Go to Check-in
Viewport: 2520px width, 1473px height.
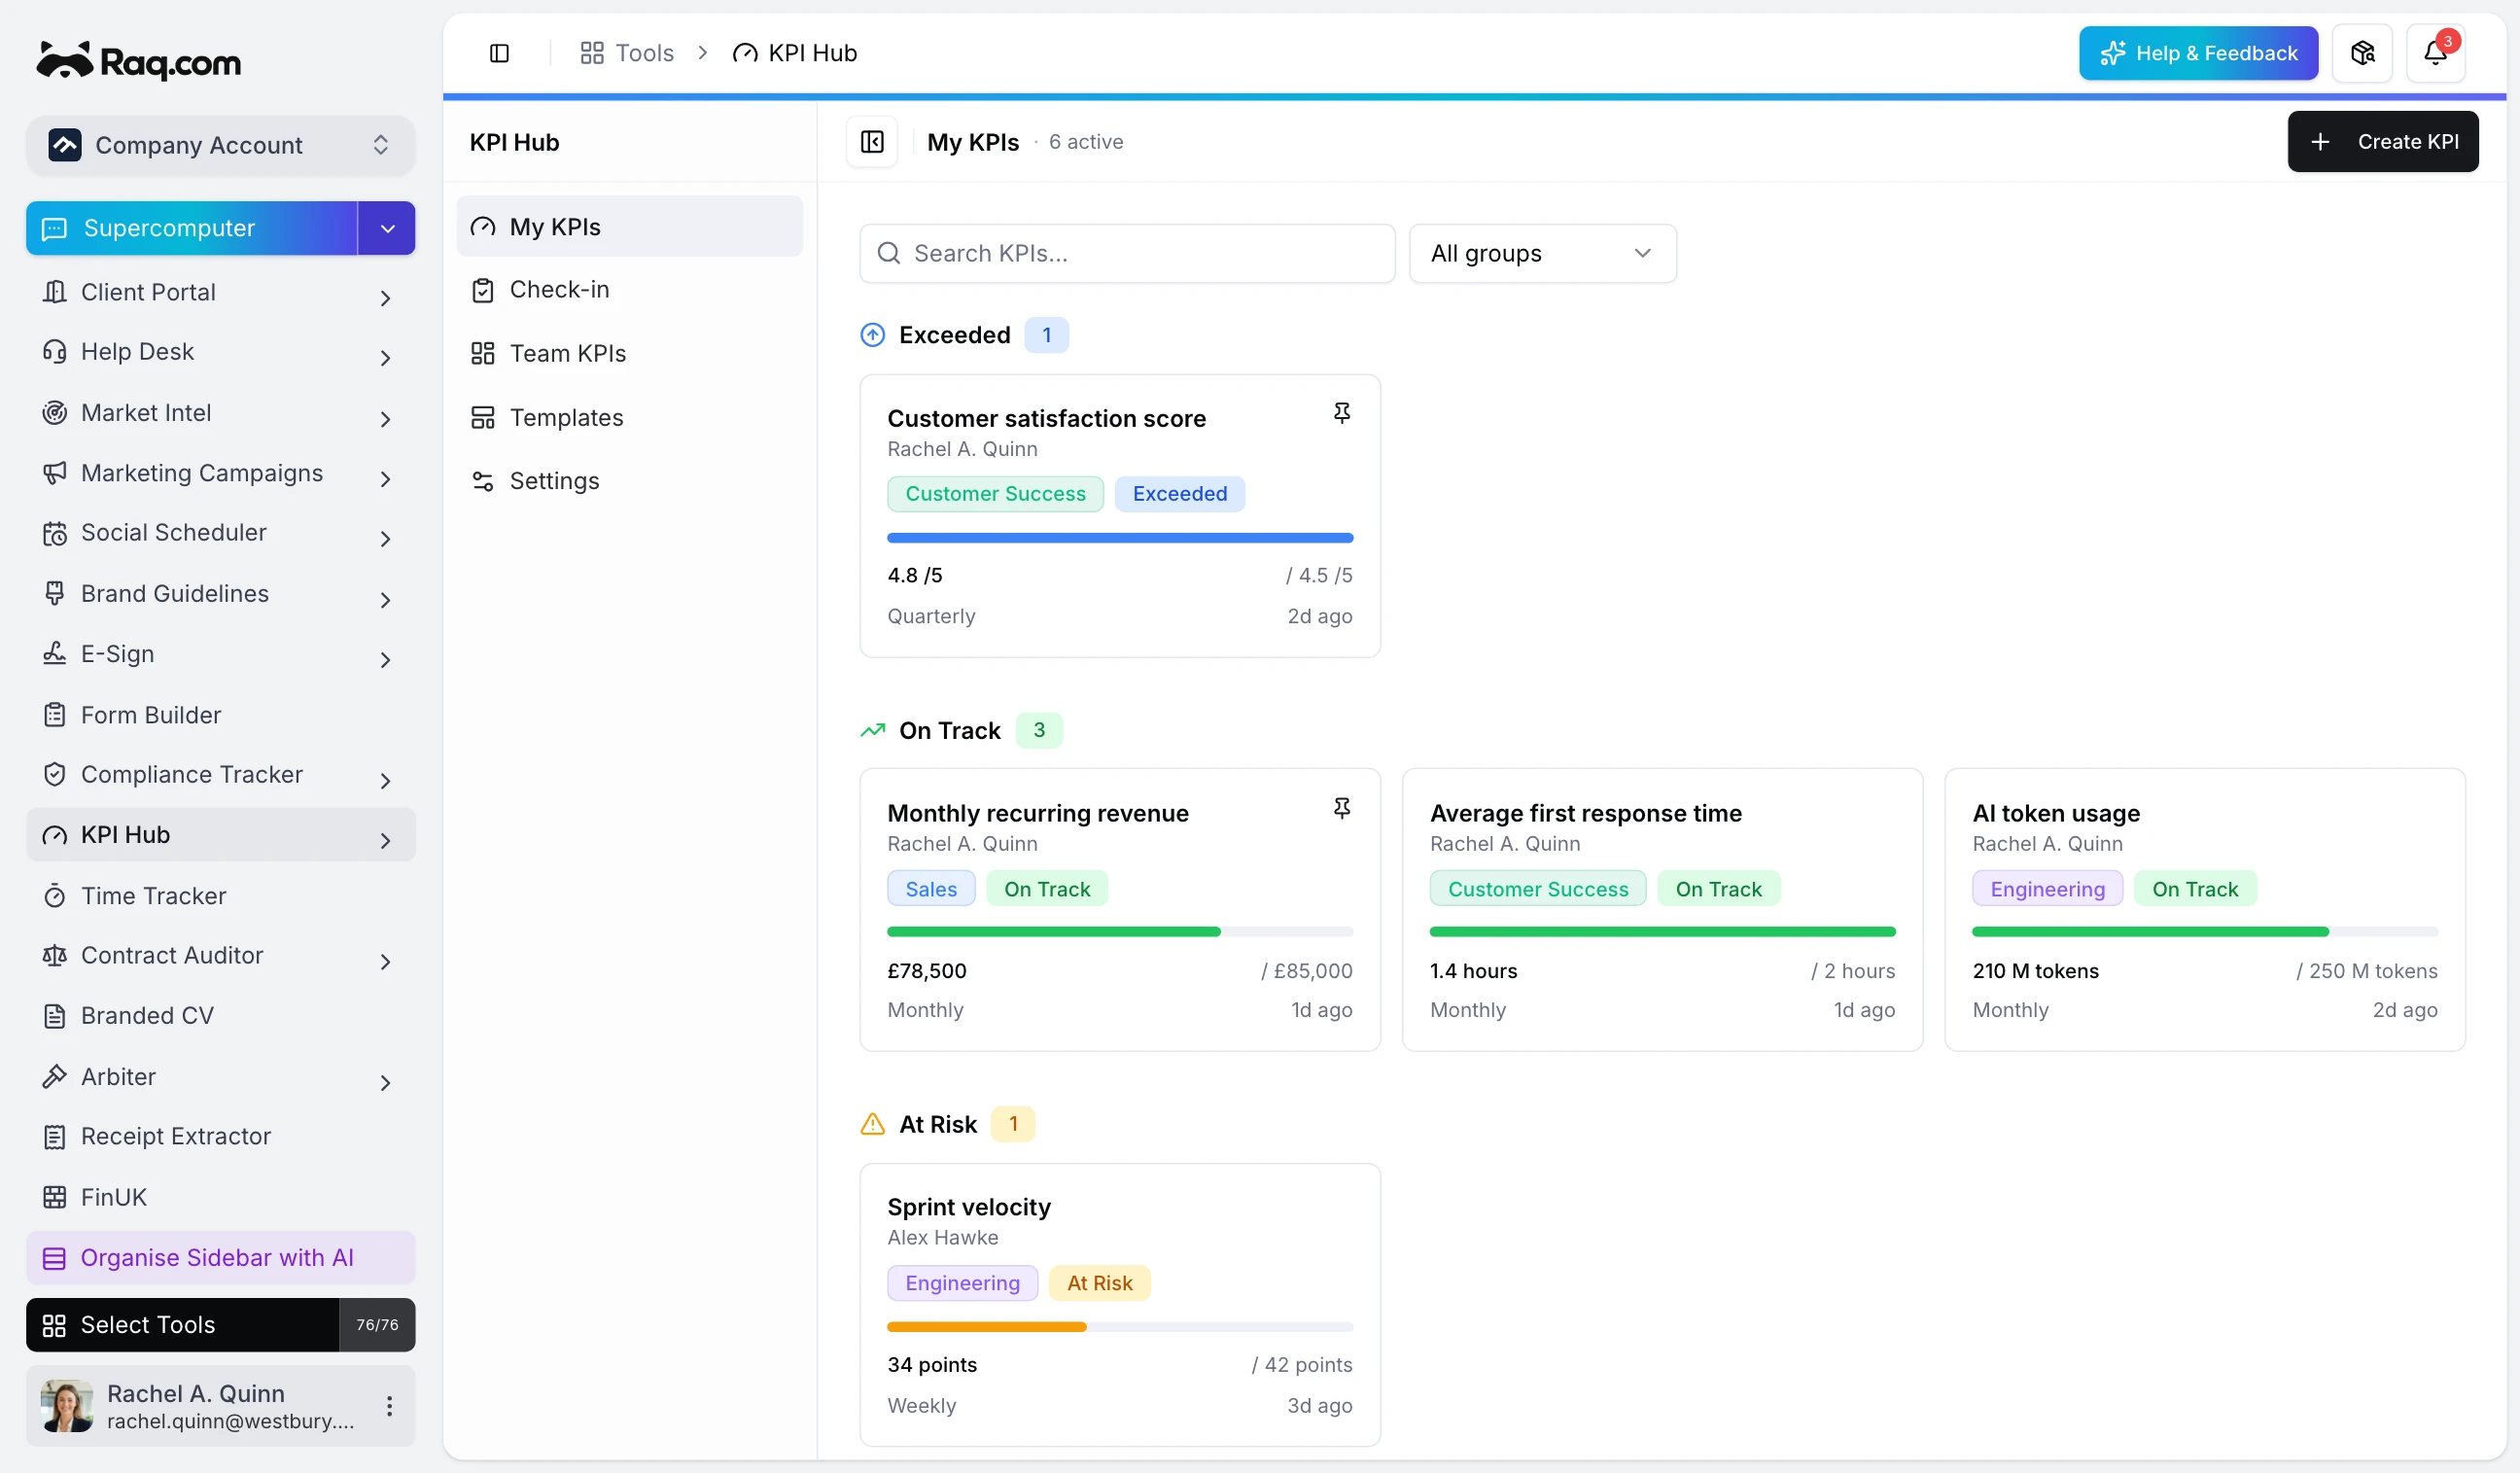tap(630, 290)
